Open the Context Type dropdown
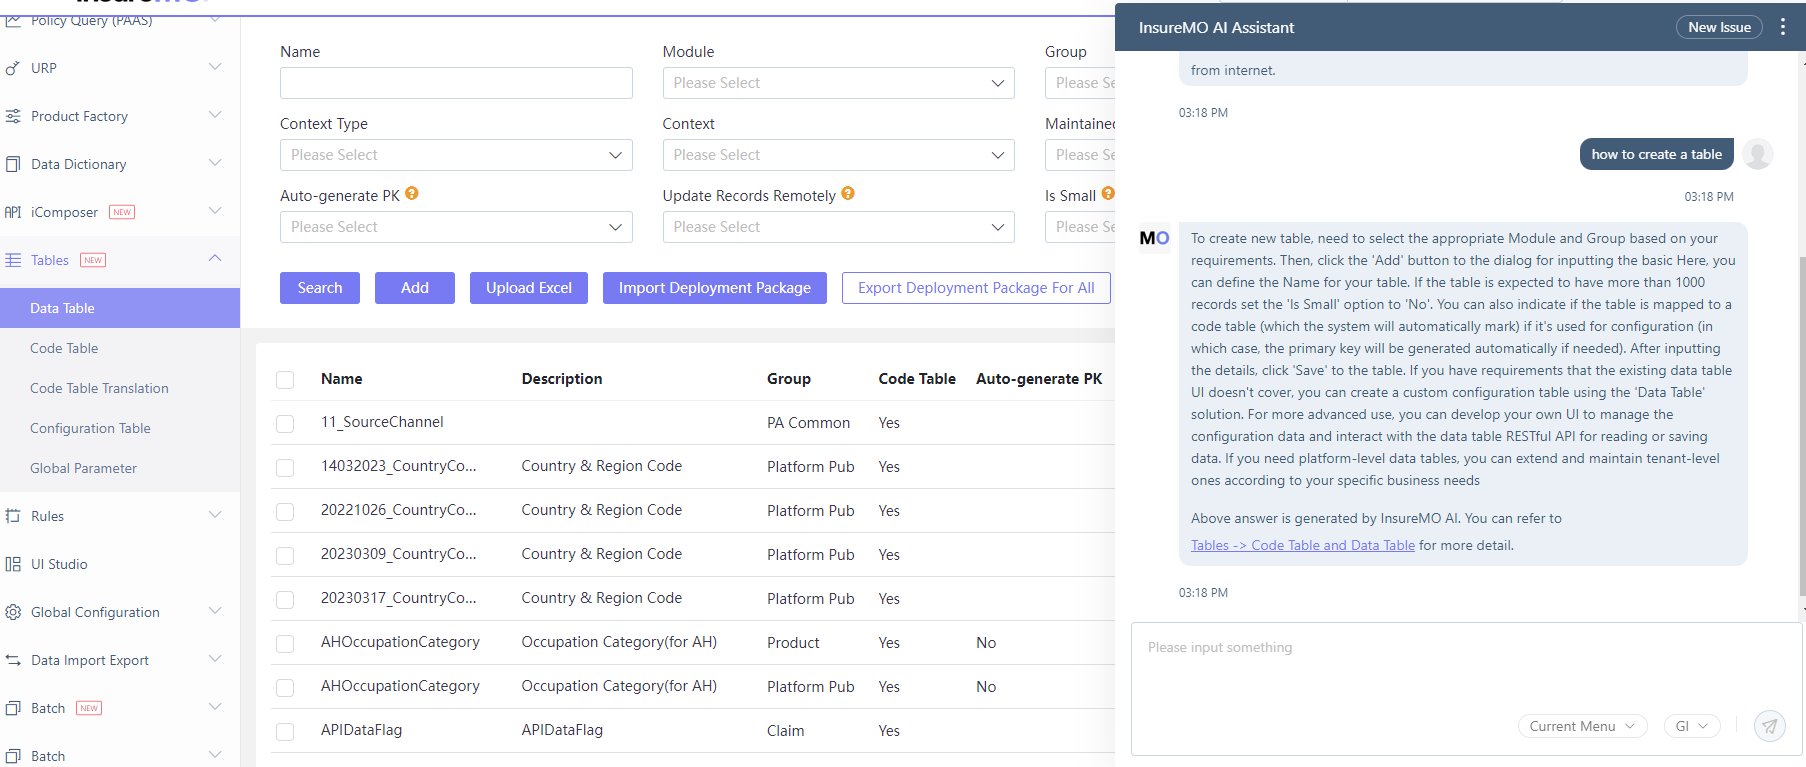The width and height of the screenshot is (1806, 767). pyautogui.click(x=456, y=155)
